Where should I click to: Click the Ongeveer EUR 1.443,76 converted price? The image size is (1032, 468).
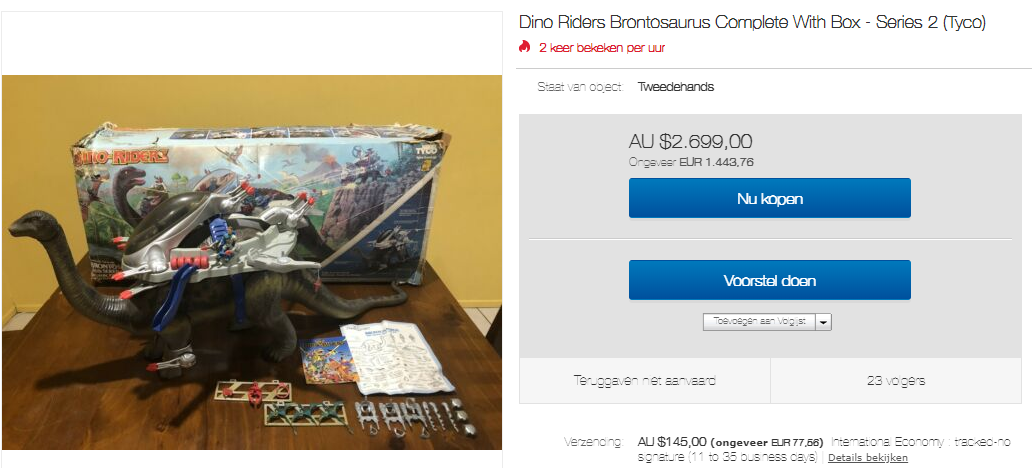(x=691, y=163)
